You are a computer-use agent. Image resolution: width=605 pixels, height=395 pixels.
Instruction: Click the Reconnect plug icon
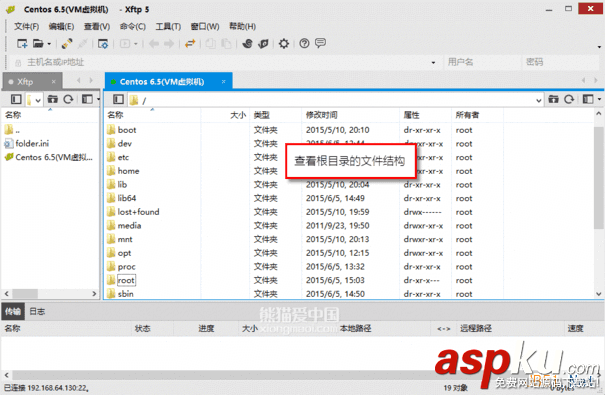[67, 44]
